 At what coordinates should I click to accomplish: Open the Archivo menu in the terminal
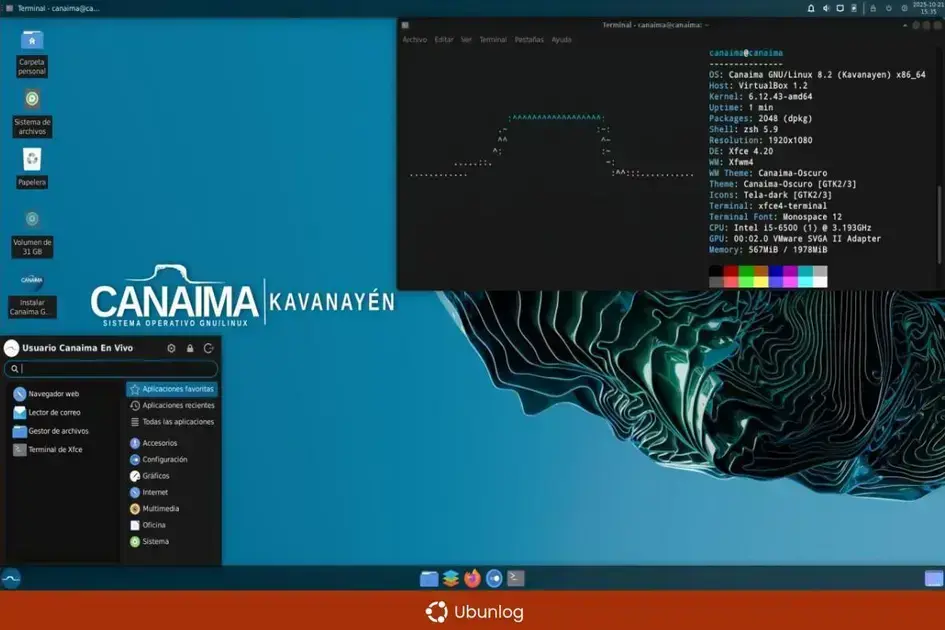pyautogui.click(x=415, y=40)
